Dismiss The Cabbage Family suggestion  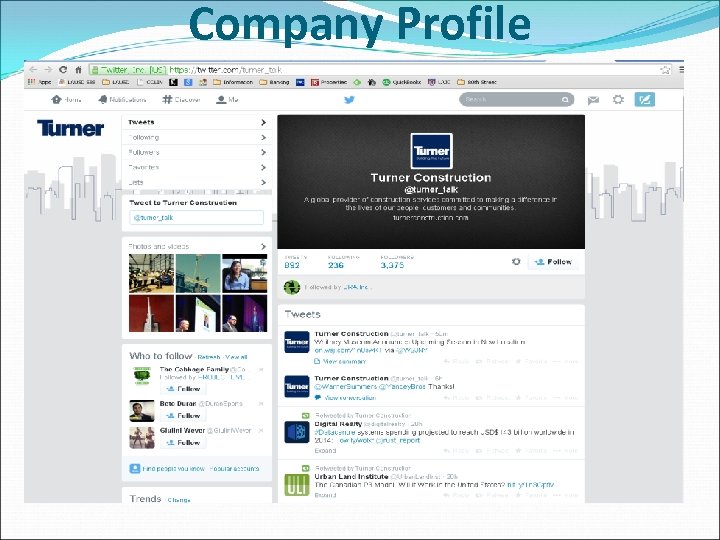(x=261, y=370)
